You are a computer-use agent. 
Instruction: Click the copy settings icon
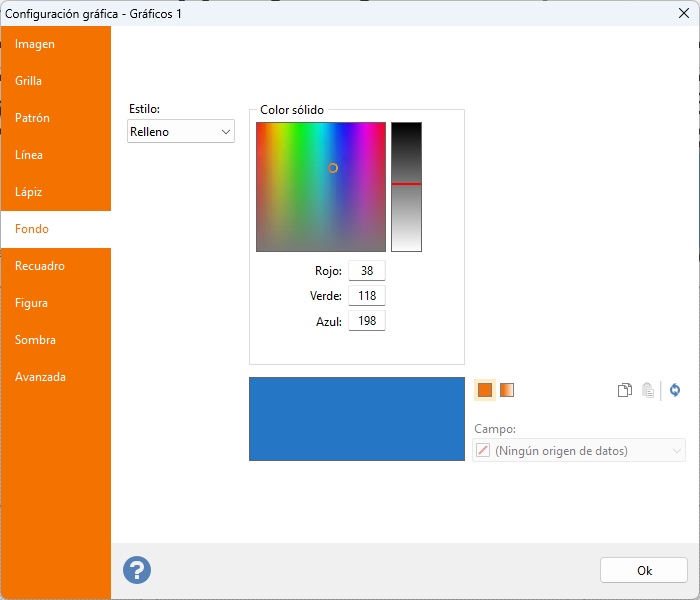624,391
